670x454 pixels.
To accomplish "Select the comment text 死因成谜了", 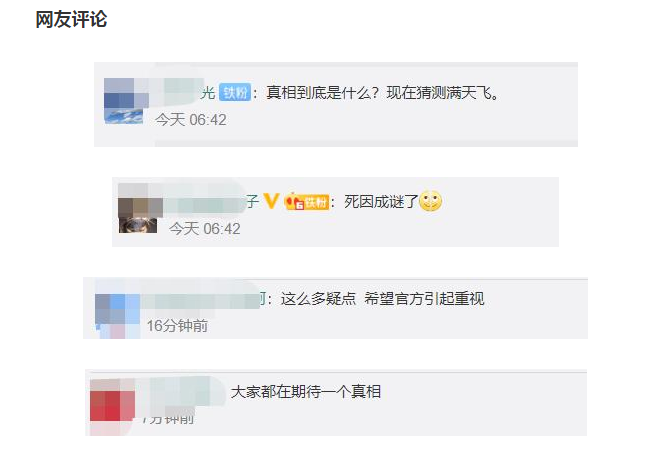I will coord(381,201).
